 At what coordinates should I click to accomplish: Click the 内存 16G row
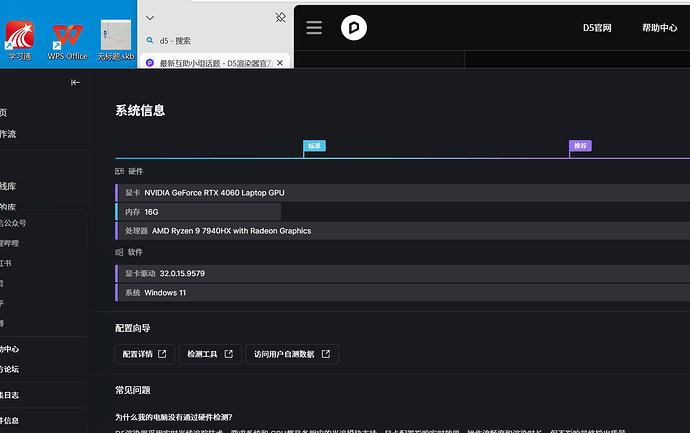(198, 212)
